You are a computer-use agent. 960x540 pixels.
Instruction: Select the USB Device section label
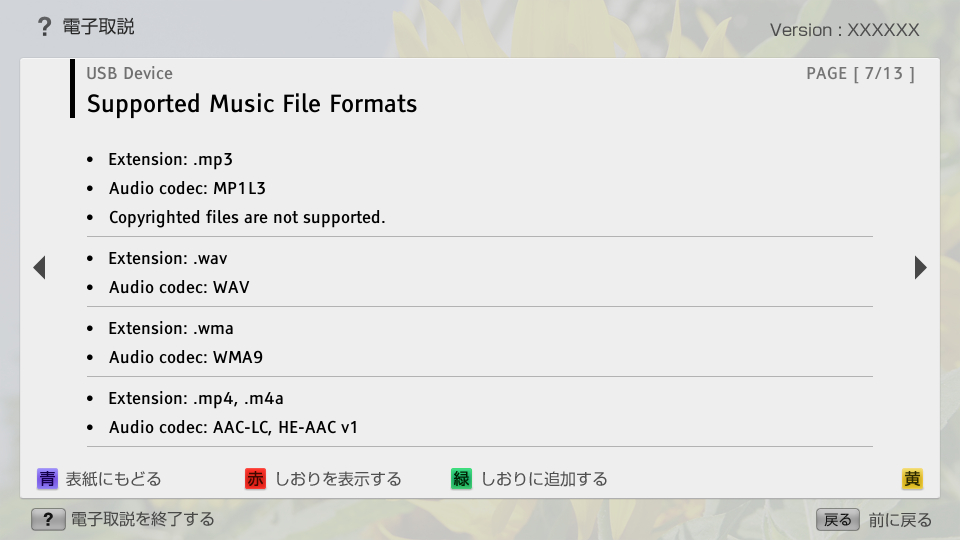coord(129,73)
